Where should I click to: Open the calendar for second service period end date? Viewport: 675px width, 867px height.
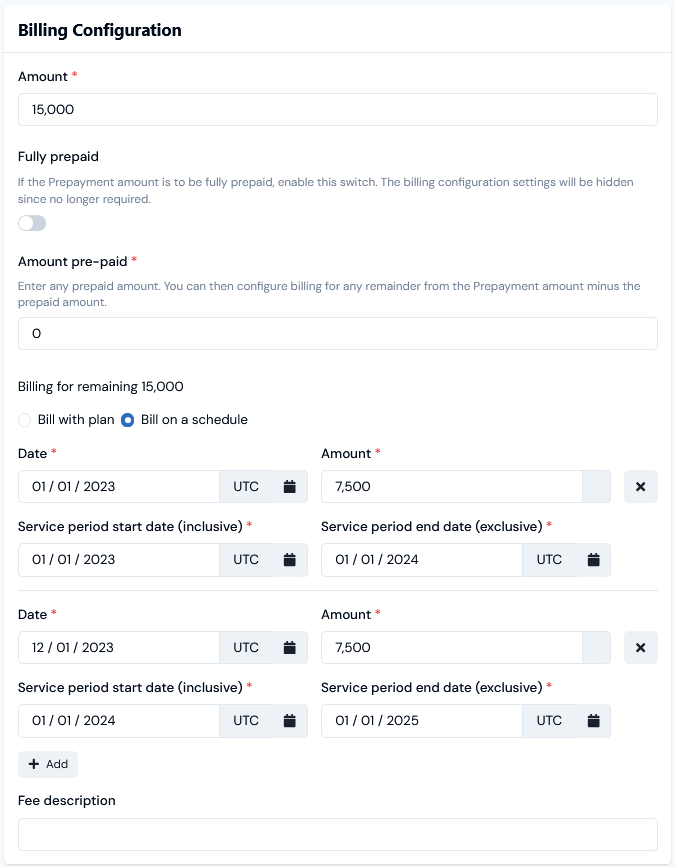pyautogui.click(x=592, y=720)
